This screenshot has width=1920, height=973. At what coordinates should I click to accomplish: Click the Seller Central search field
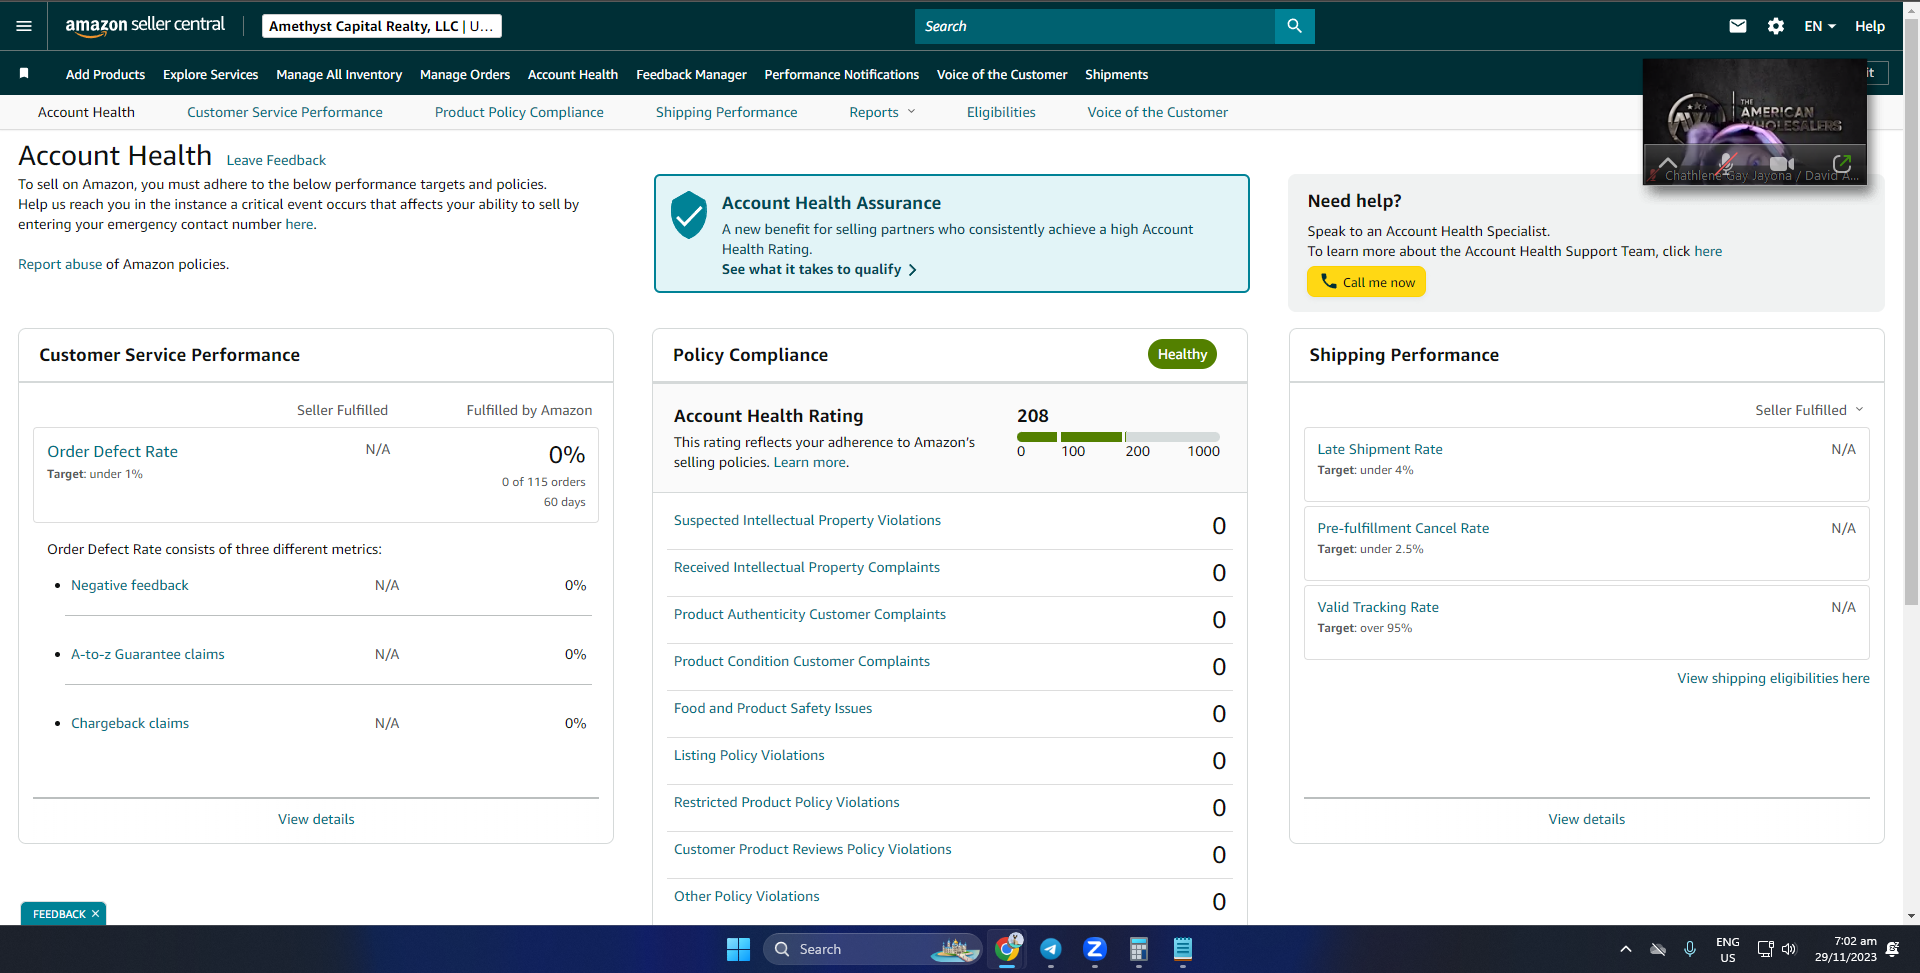pyautogui.click(x=1095, y=26)
